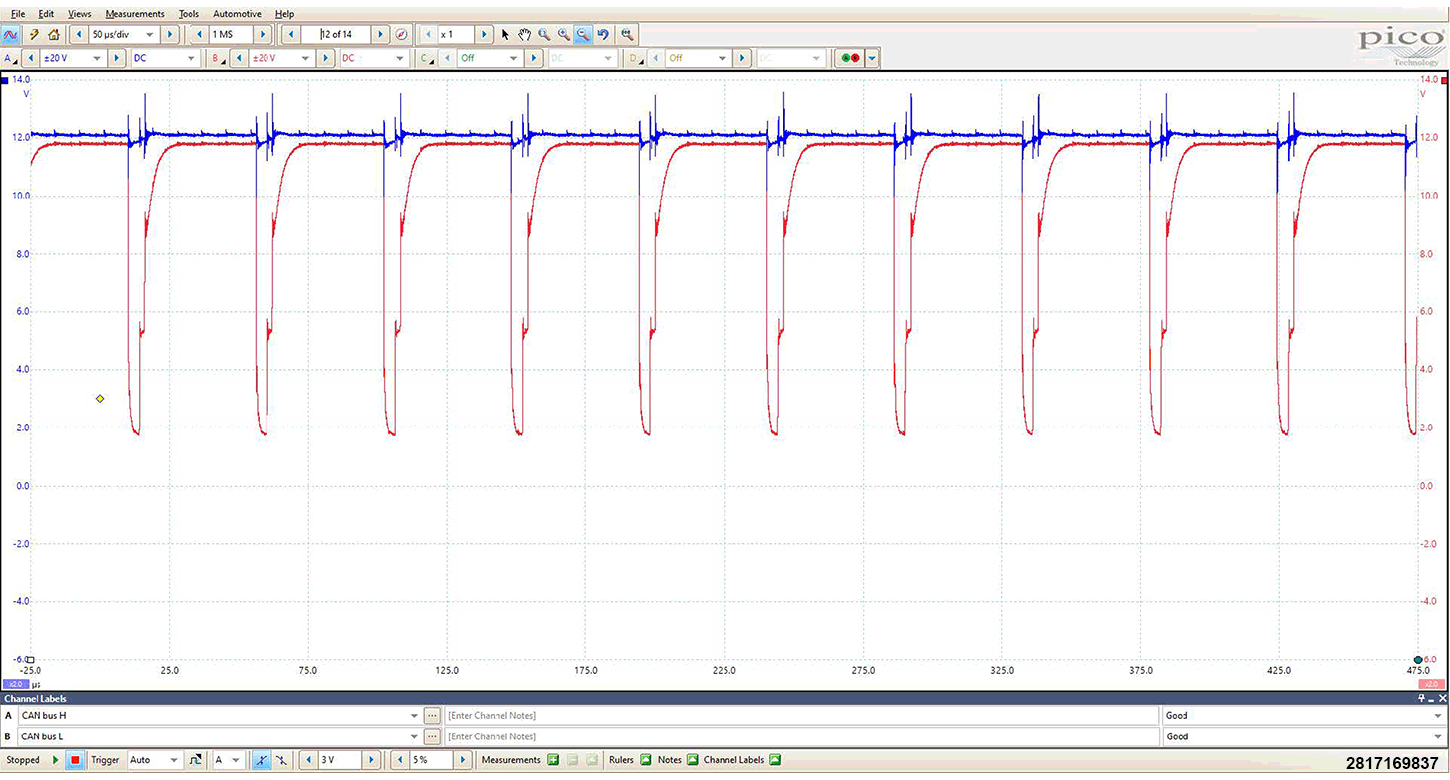Select the hand pan tool
Viewport: 1450px width, 780px height.
(x=524, y=34)
